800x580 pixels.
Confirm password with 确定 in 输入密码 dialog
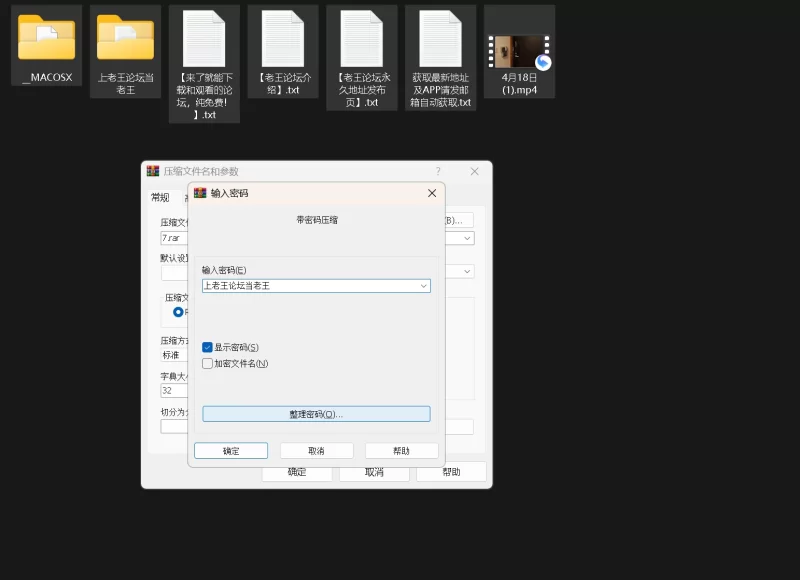click(x=231, y=451)
